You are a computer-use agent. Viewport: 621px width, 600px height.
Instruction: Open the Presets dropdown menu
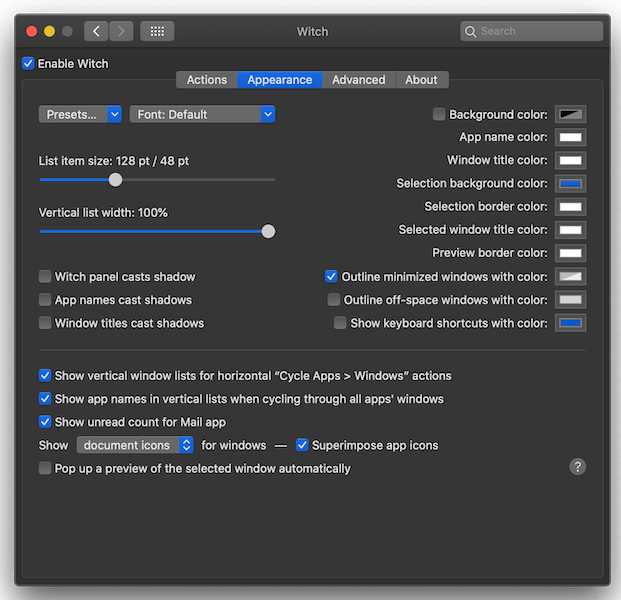click(x=80, y=114)
